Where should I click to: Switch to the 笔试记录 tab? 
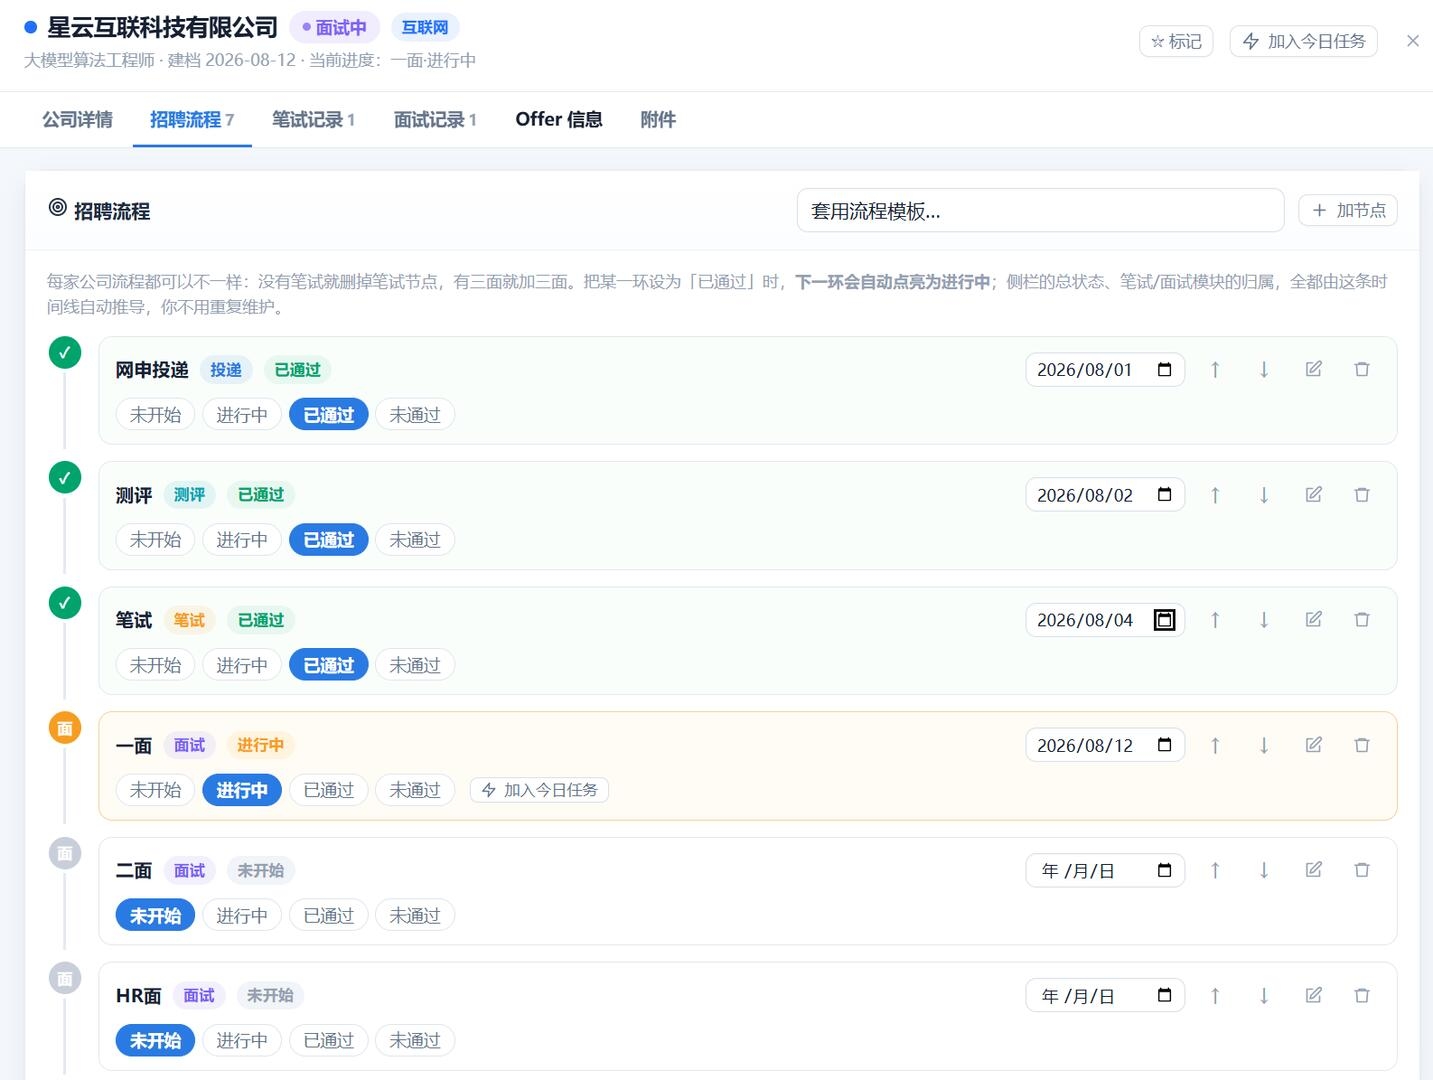pyautogui.click(x=313, y=120)
